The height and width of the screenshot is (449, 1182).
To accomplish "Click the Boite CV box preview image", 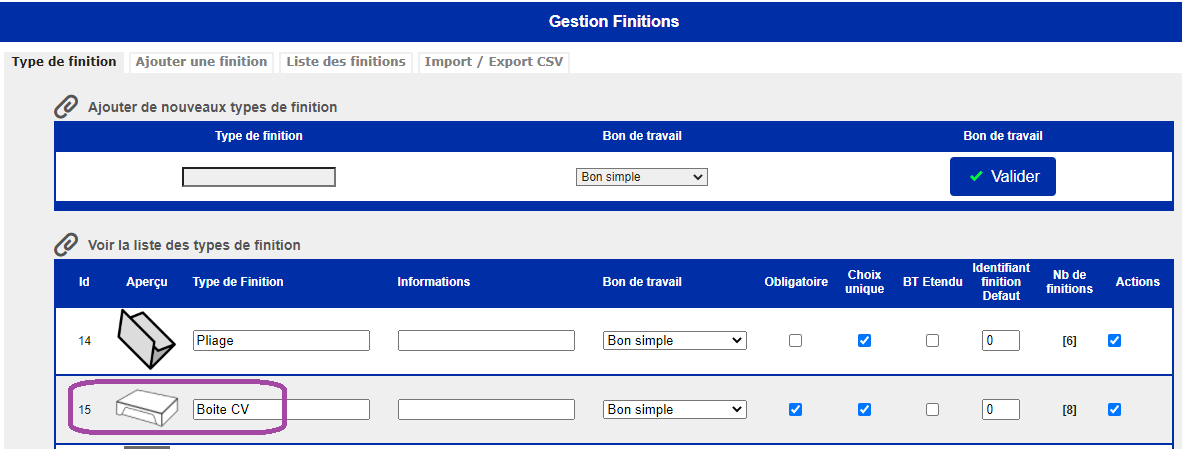I will coord(146,409).
